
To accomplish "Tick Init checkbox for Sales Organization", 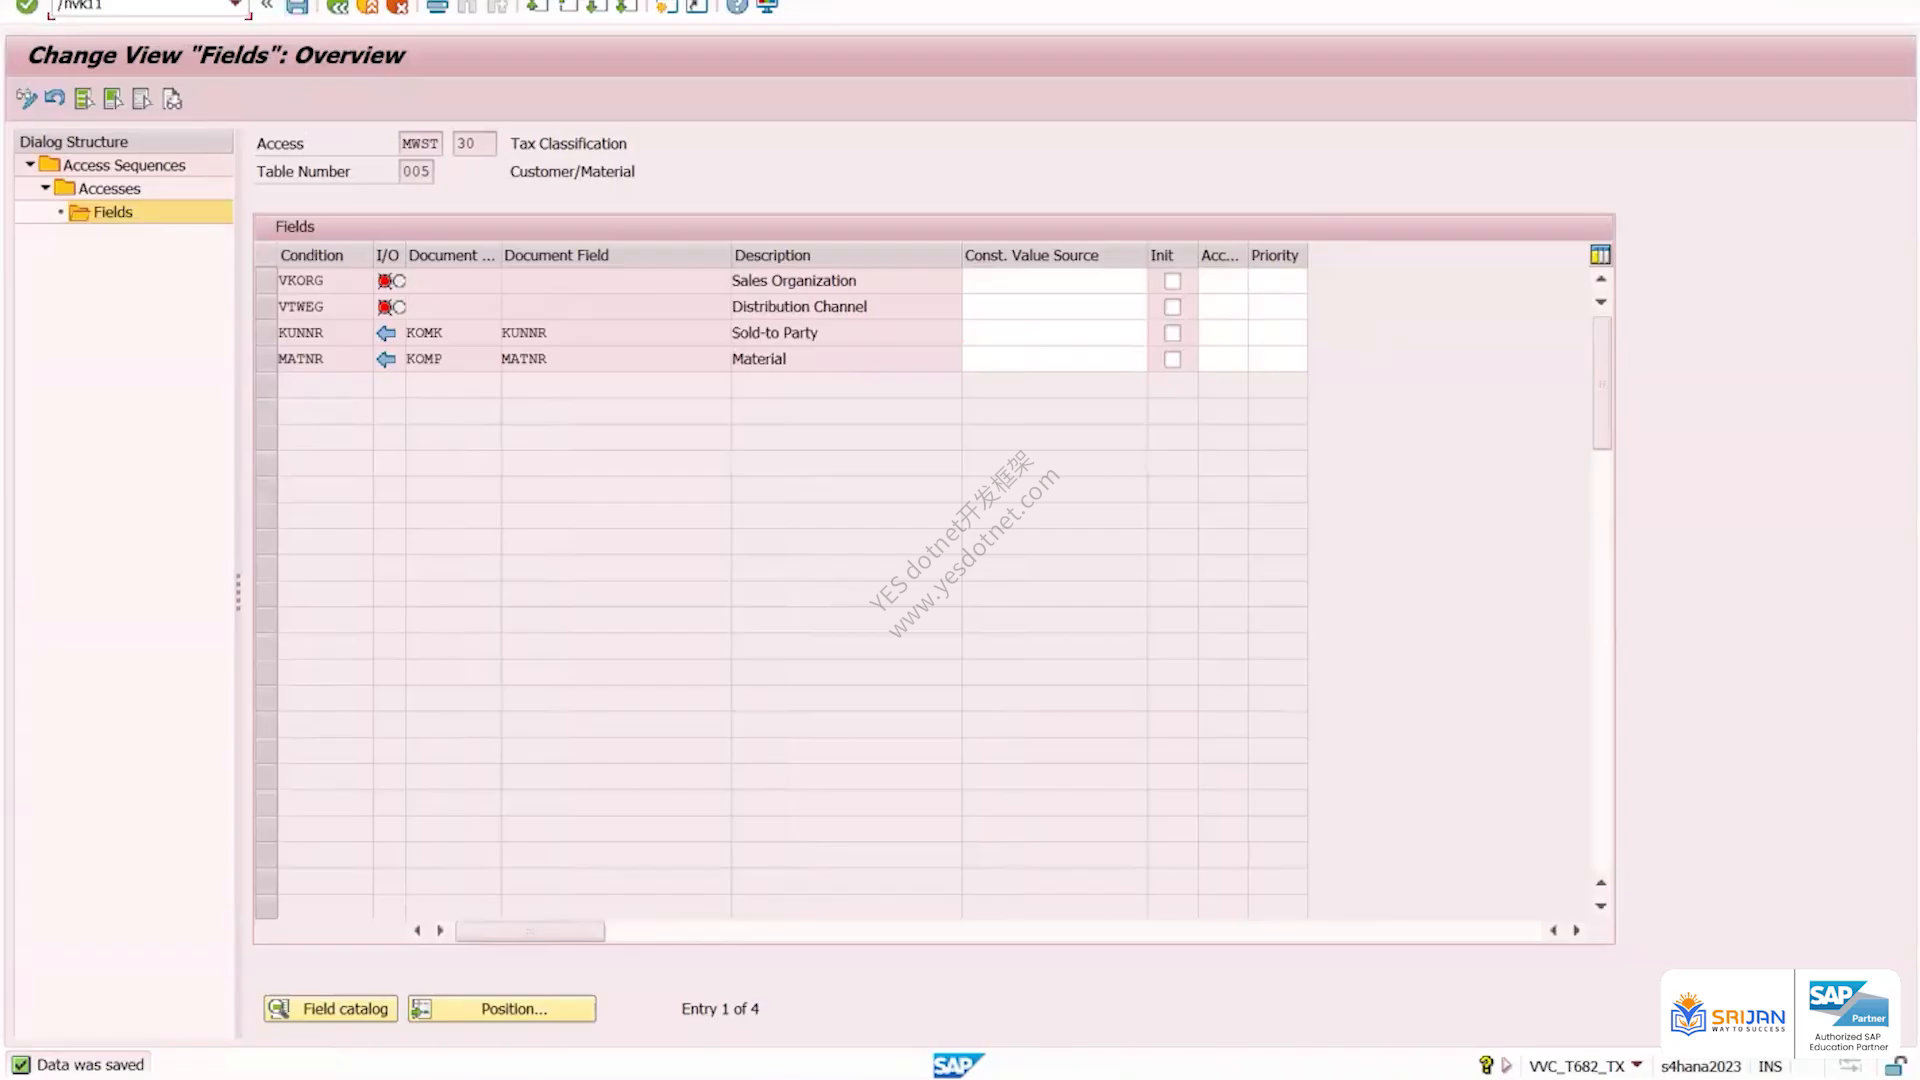I will [1172, 282].
